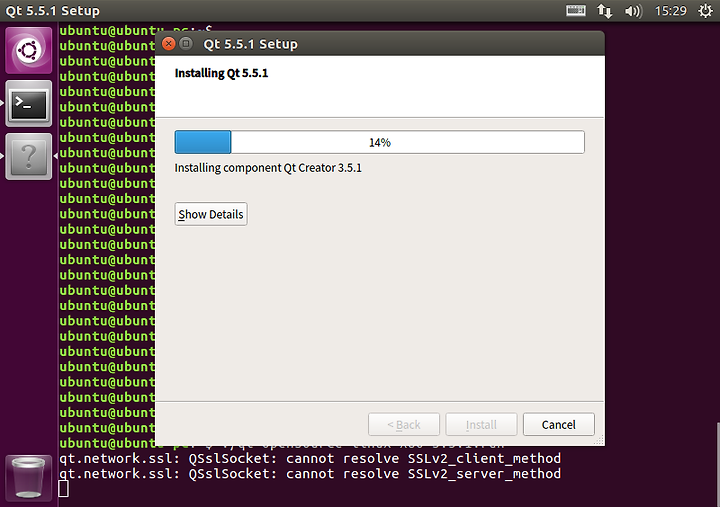
Task: Click the terminal cursor block at the prompt
Action: pyautogui.click(x=63, y=489)
